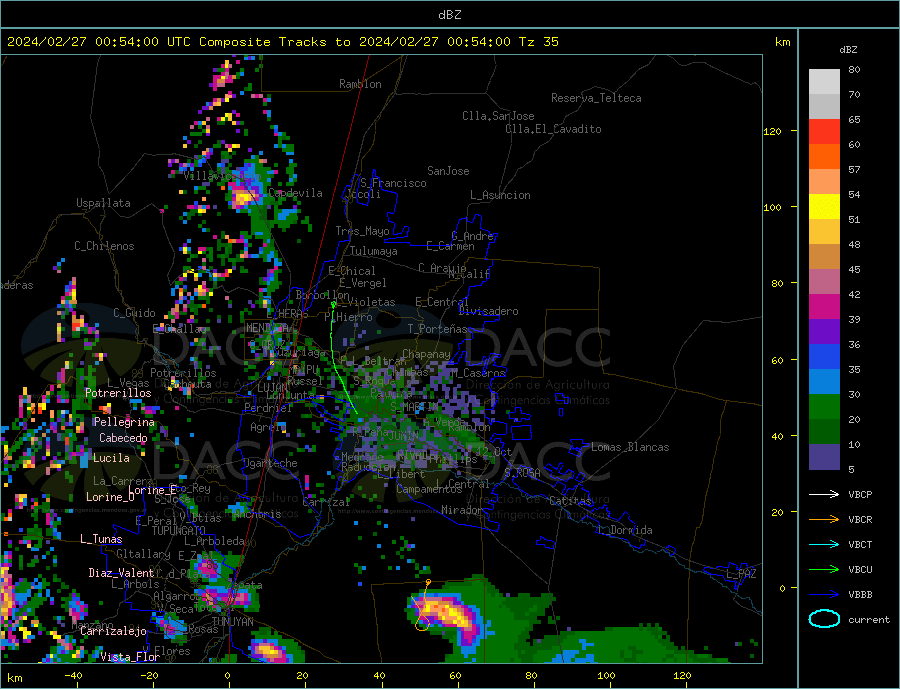Select the slate purple swatch between 10 and 5
Image resolution: width=900 pixels, height=689 pixels.
pos(824,457)
